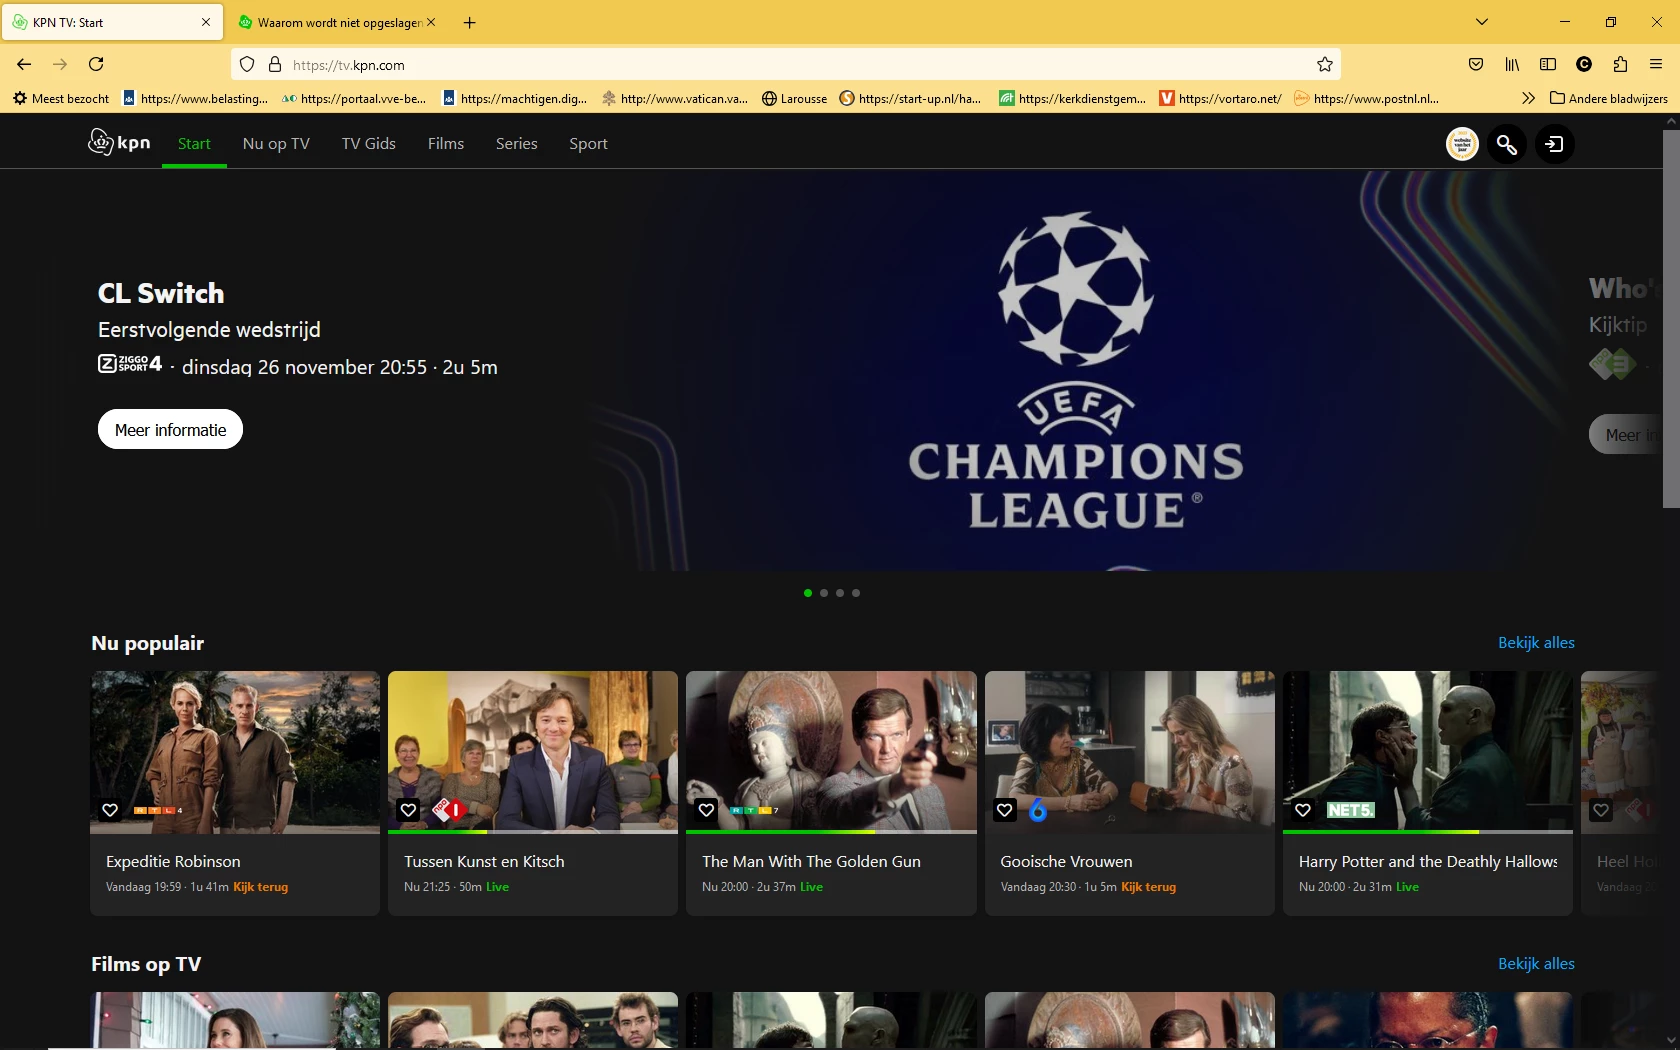This screenshot has width=1680, height=1050.
Task: Open the portaal.vve-be bookmark
Action: [x=355, y=98]
